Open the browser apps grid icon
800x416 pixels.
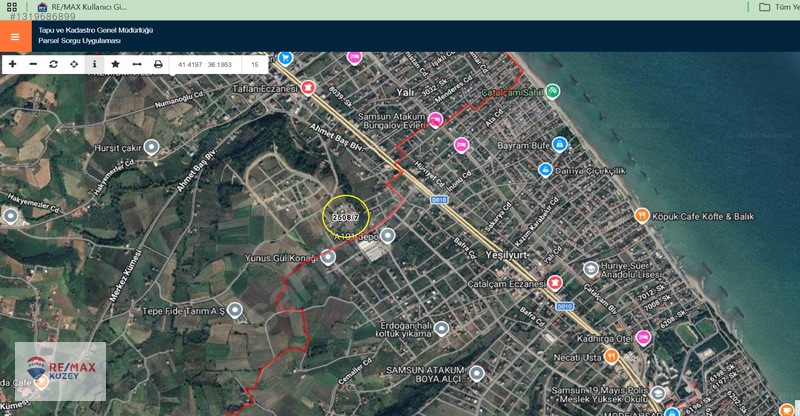tap(12, 7)
